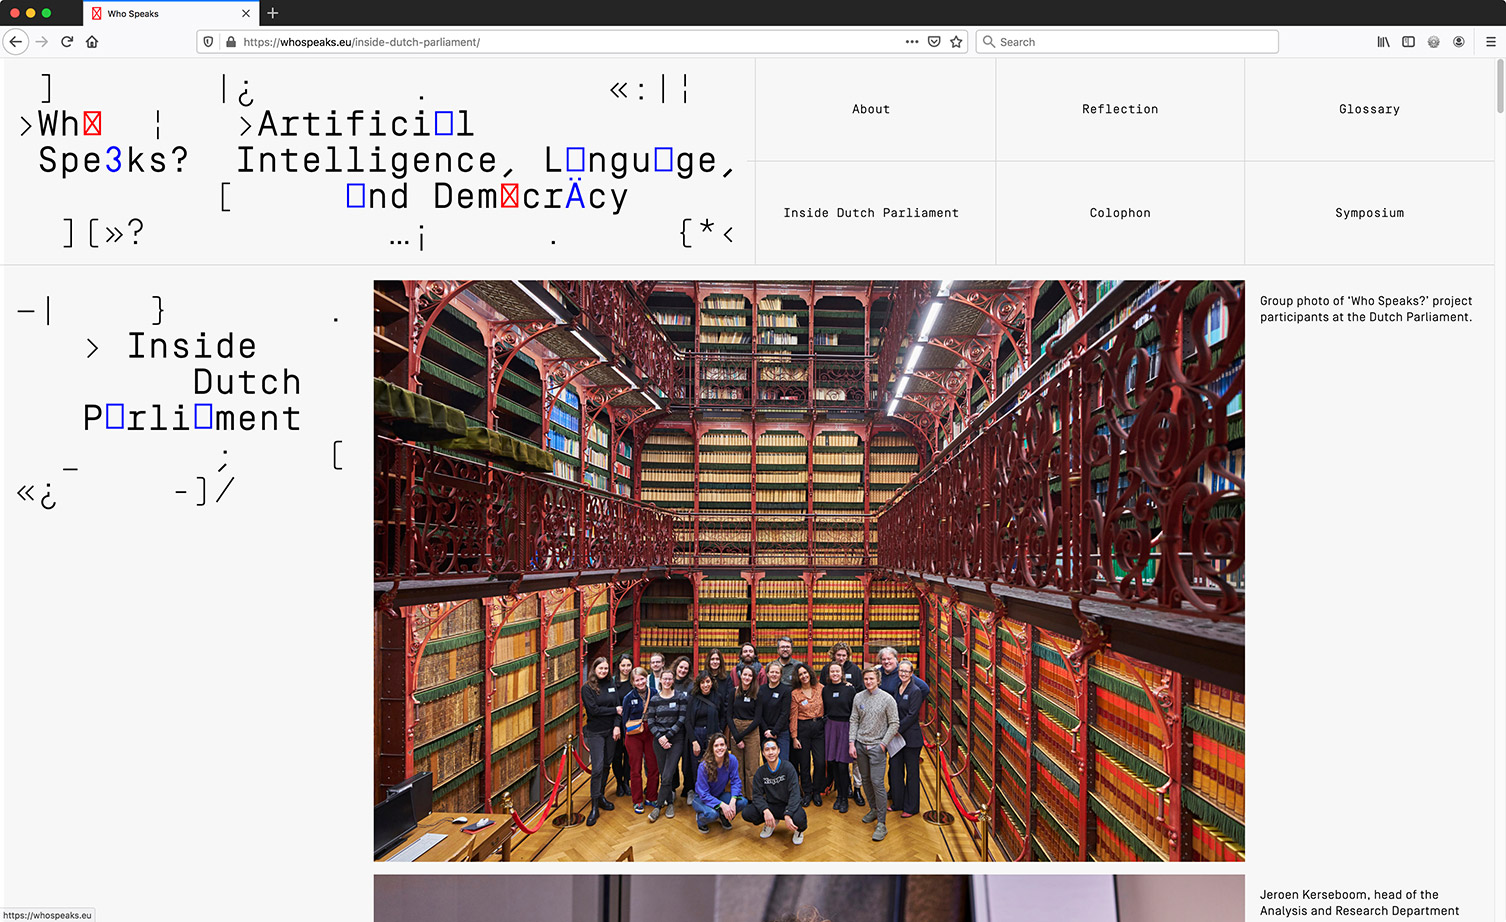Bookmark this page with the star icon
This screenshot has width=1506, height=922.
click(x=956, y=42)
